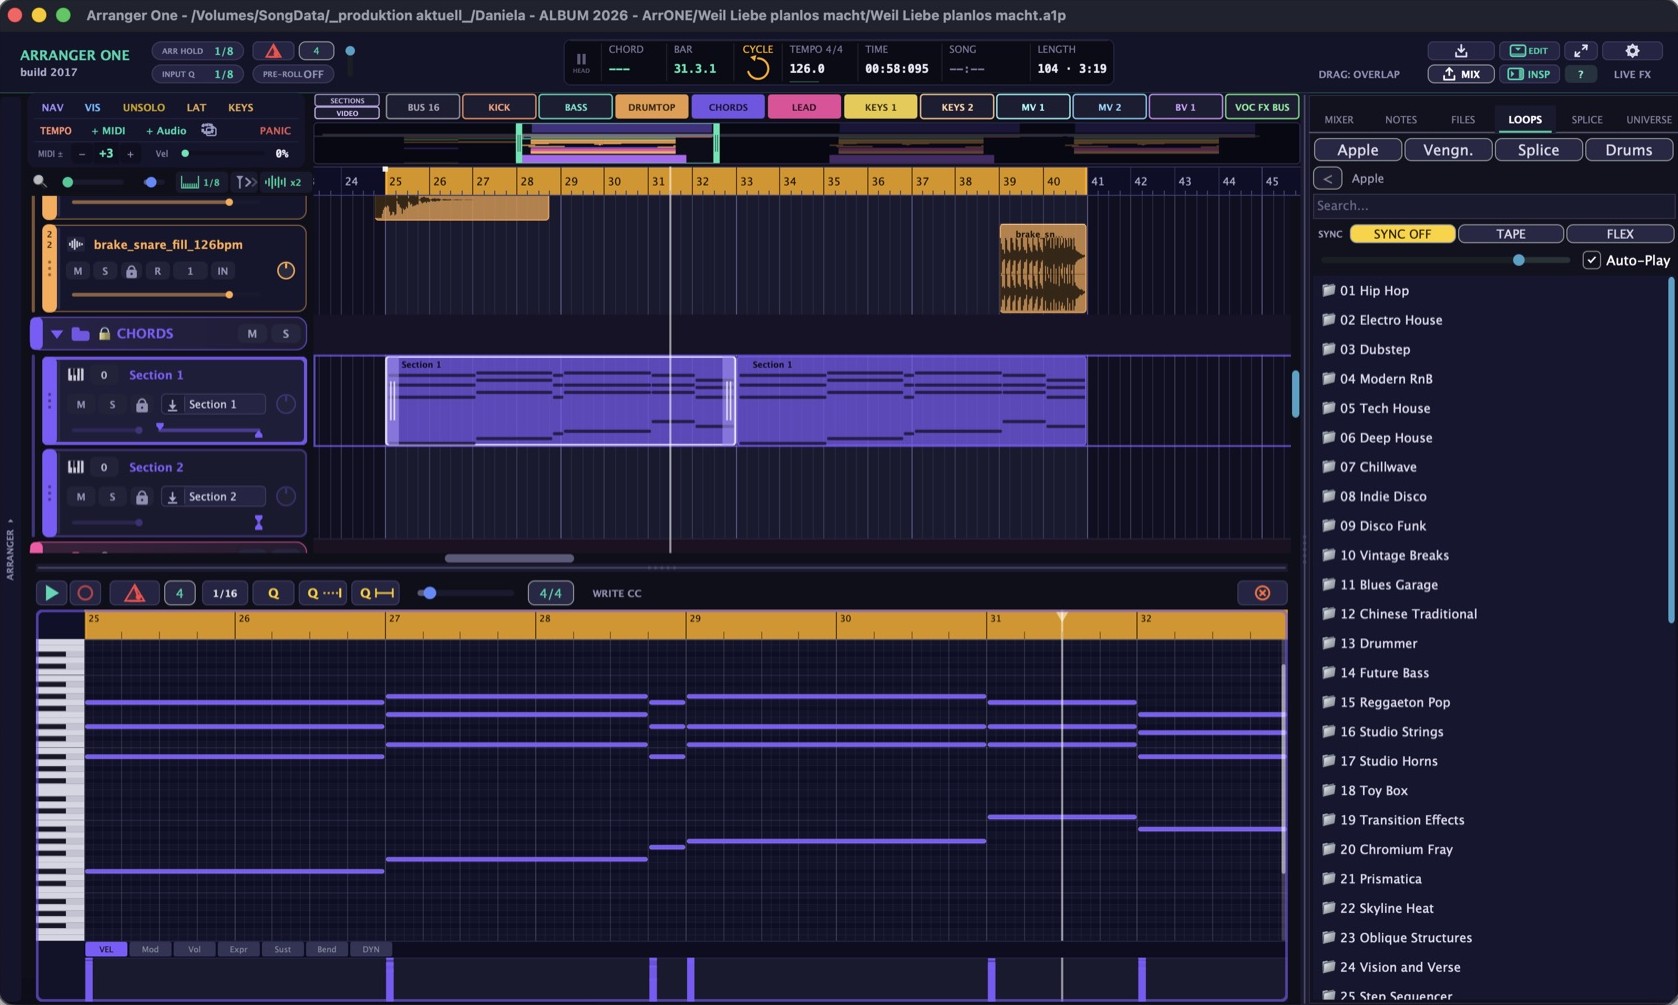Switch to the FILES tab

coord(1463,120)
